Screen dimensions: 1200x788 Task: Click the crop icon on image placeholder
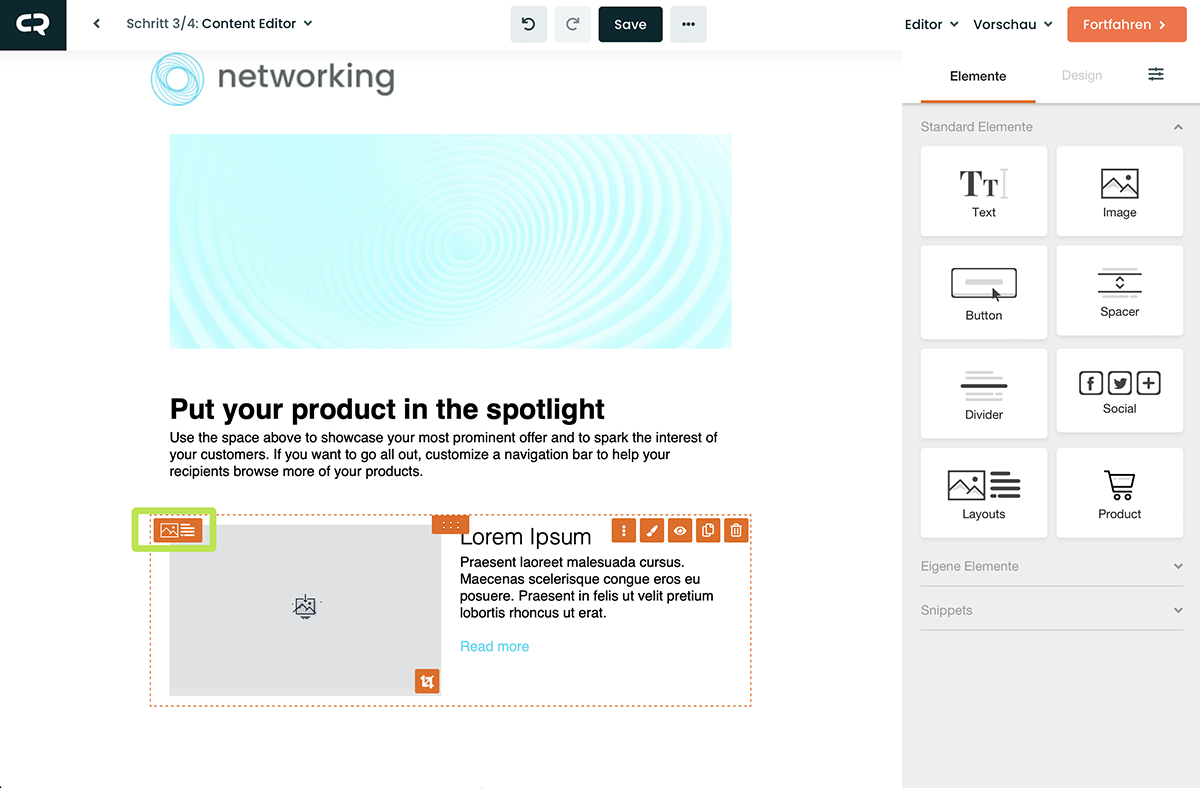tap(427, 682)
